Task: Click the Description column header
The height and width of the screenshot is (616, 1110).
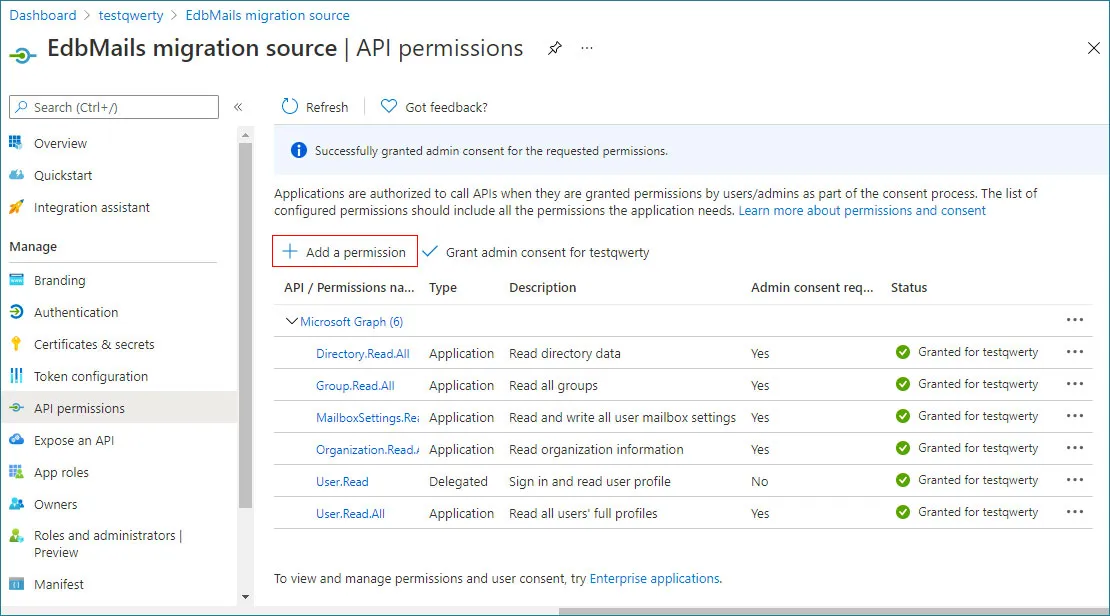Action: pyautogui.click(x=542, y=287)
